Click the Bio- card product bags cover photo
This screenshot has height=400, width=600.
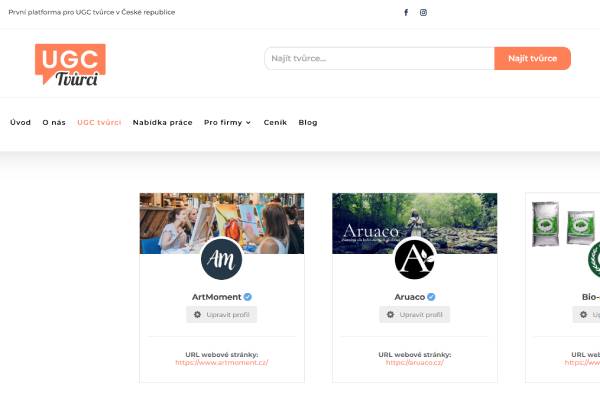pyautogui.click(x=563, y=223)
